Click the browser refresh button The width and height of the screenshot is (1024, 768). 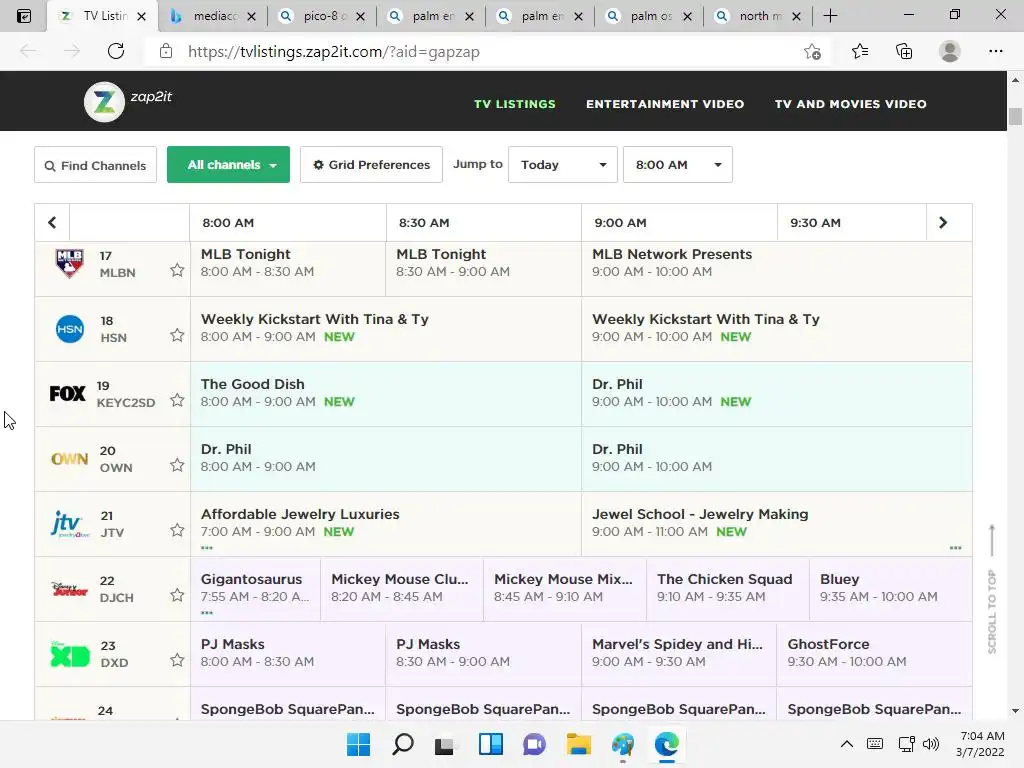[x=116, y=51]
